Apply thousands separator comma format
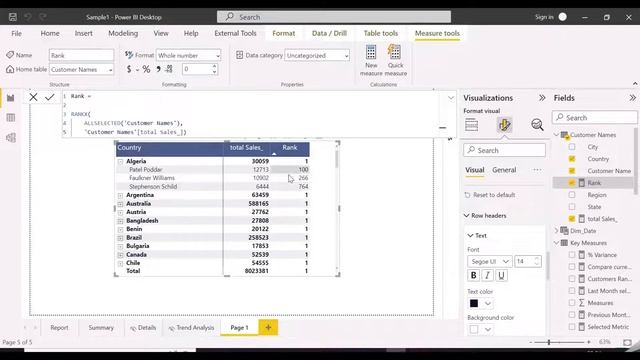This screenshot has height=360, width=640. pyautogui.click(x=158, y=69)
